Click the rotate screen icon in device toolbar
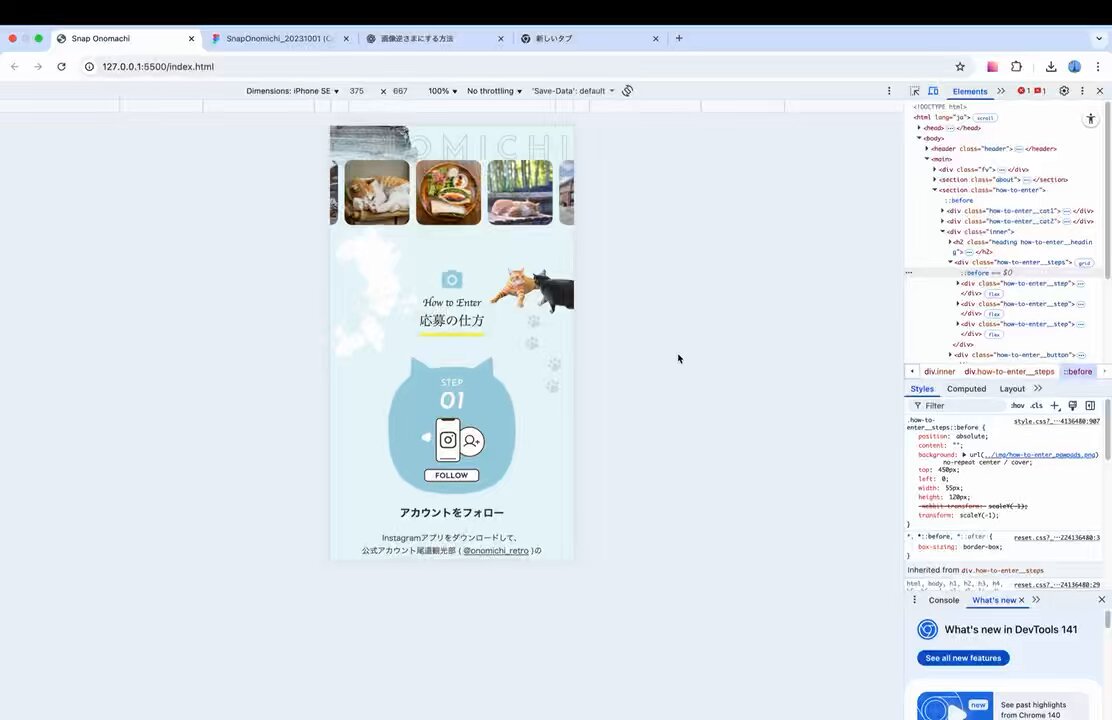1112x720 pixels. 628,91
